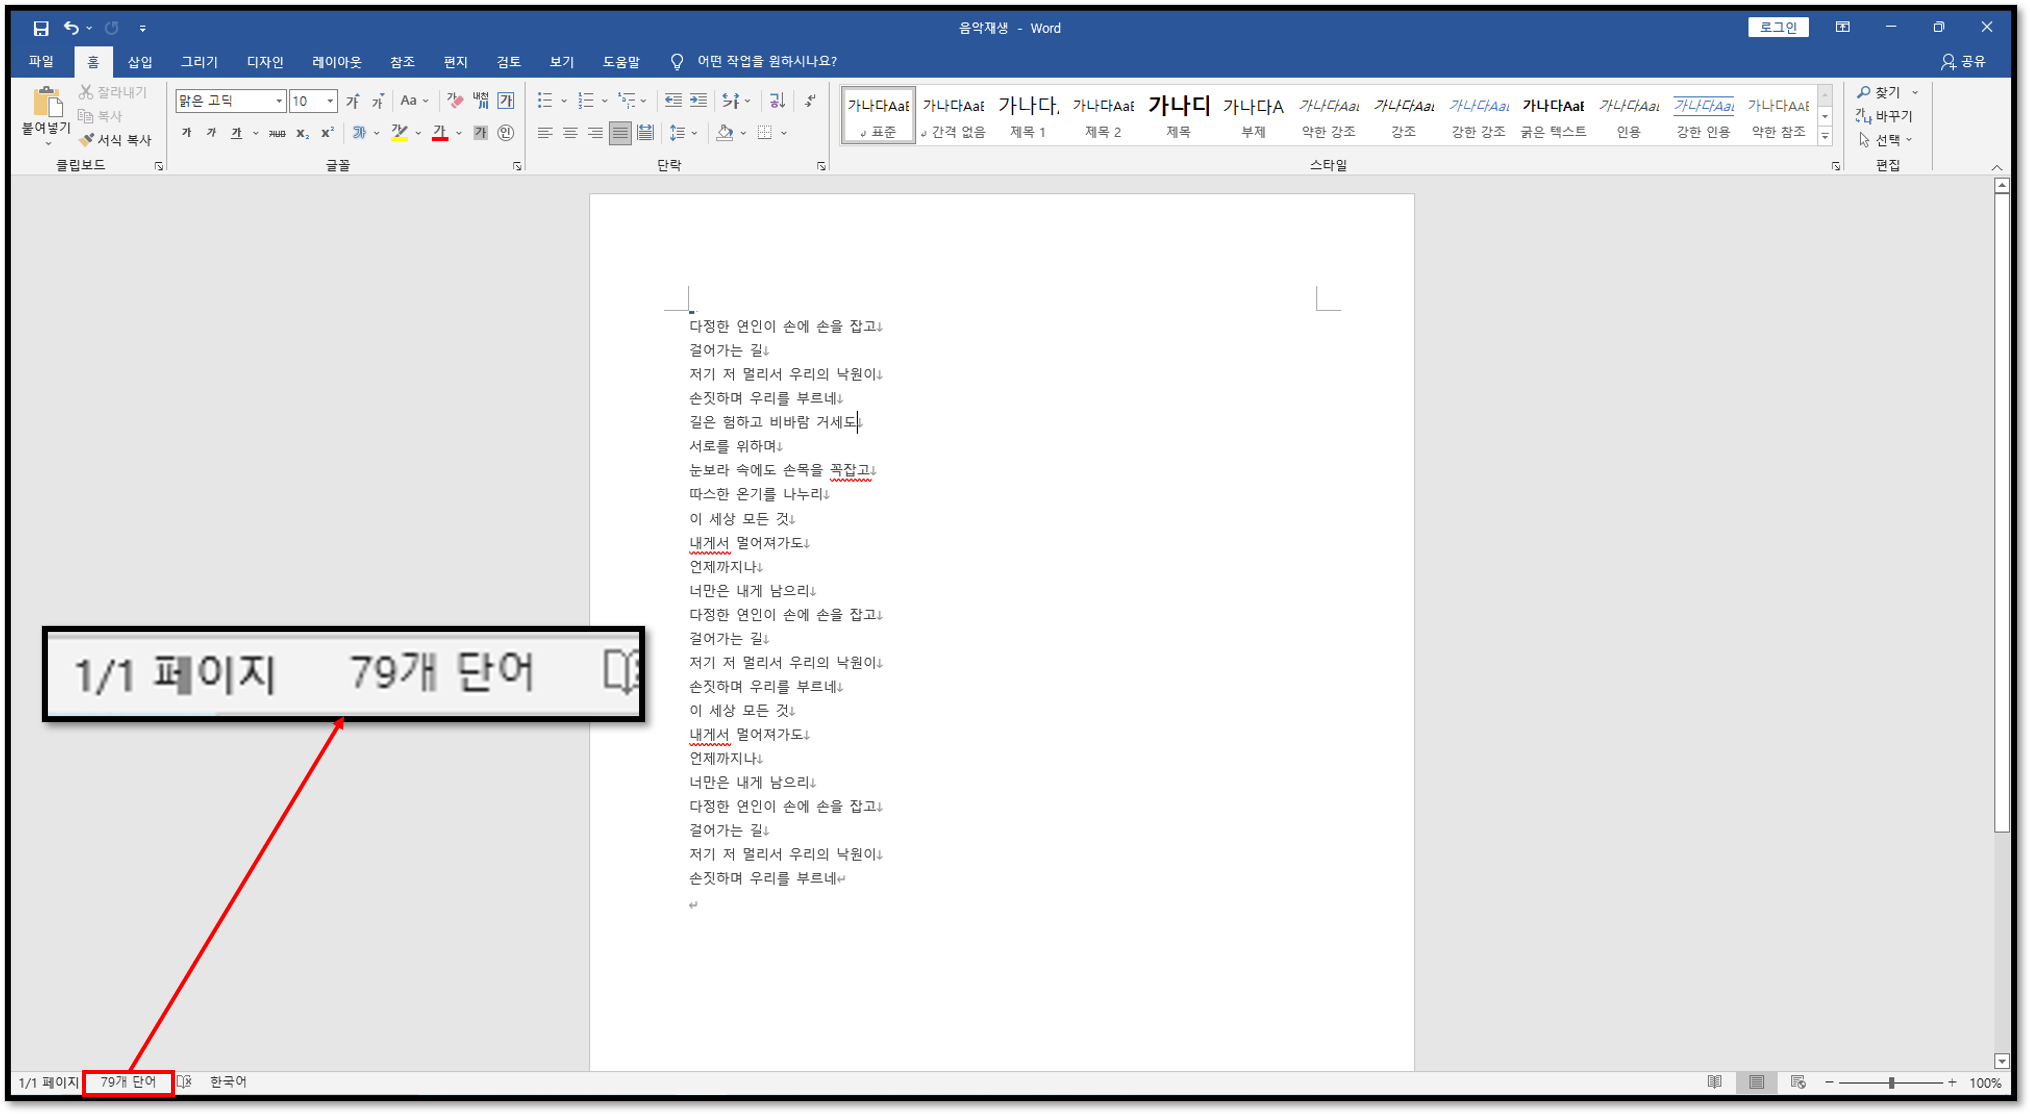Open bullet list dropdown arrow
The width and height of the screenshot is (2030, 1114).
(x=564, y=101)
